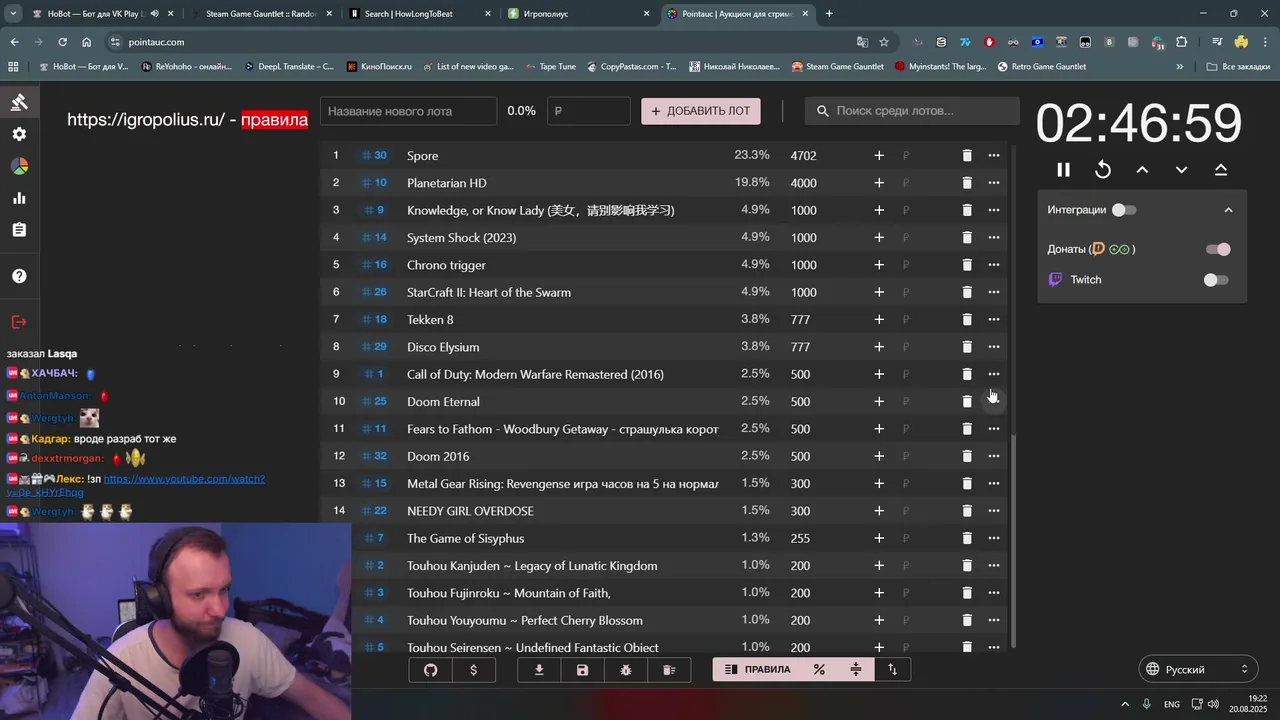Toggle the Донаты integration switch
This screenshot has height=720, width=1280.
click(1218, 249)
